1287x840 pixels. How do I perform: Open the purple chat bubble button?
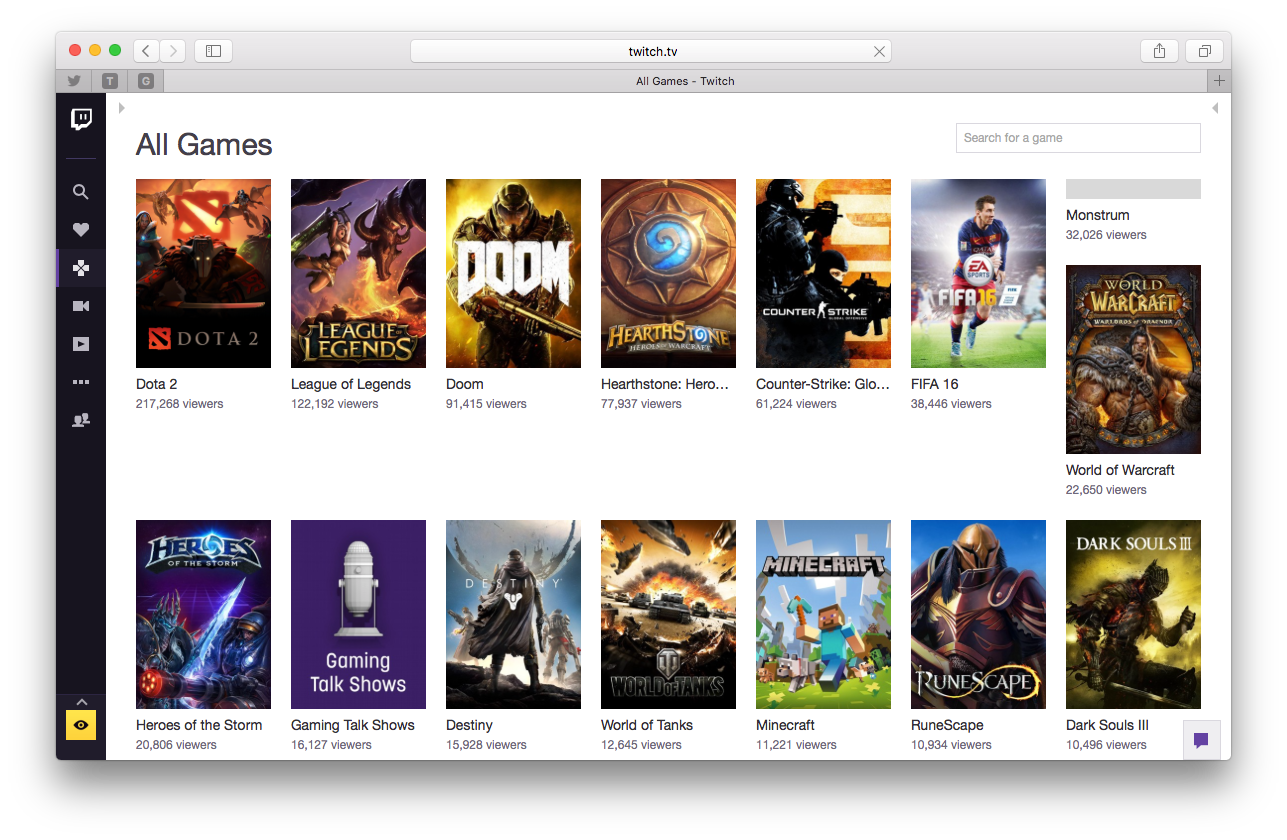[x=1202, y=740]
